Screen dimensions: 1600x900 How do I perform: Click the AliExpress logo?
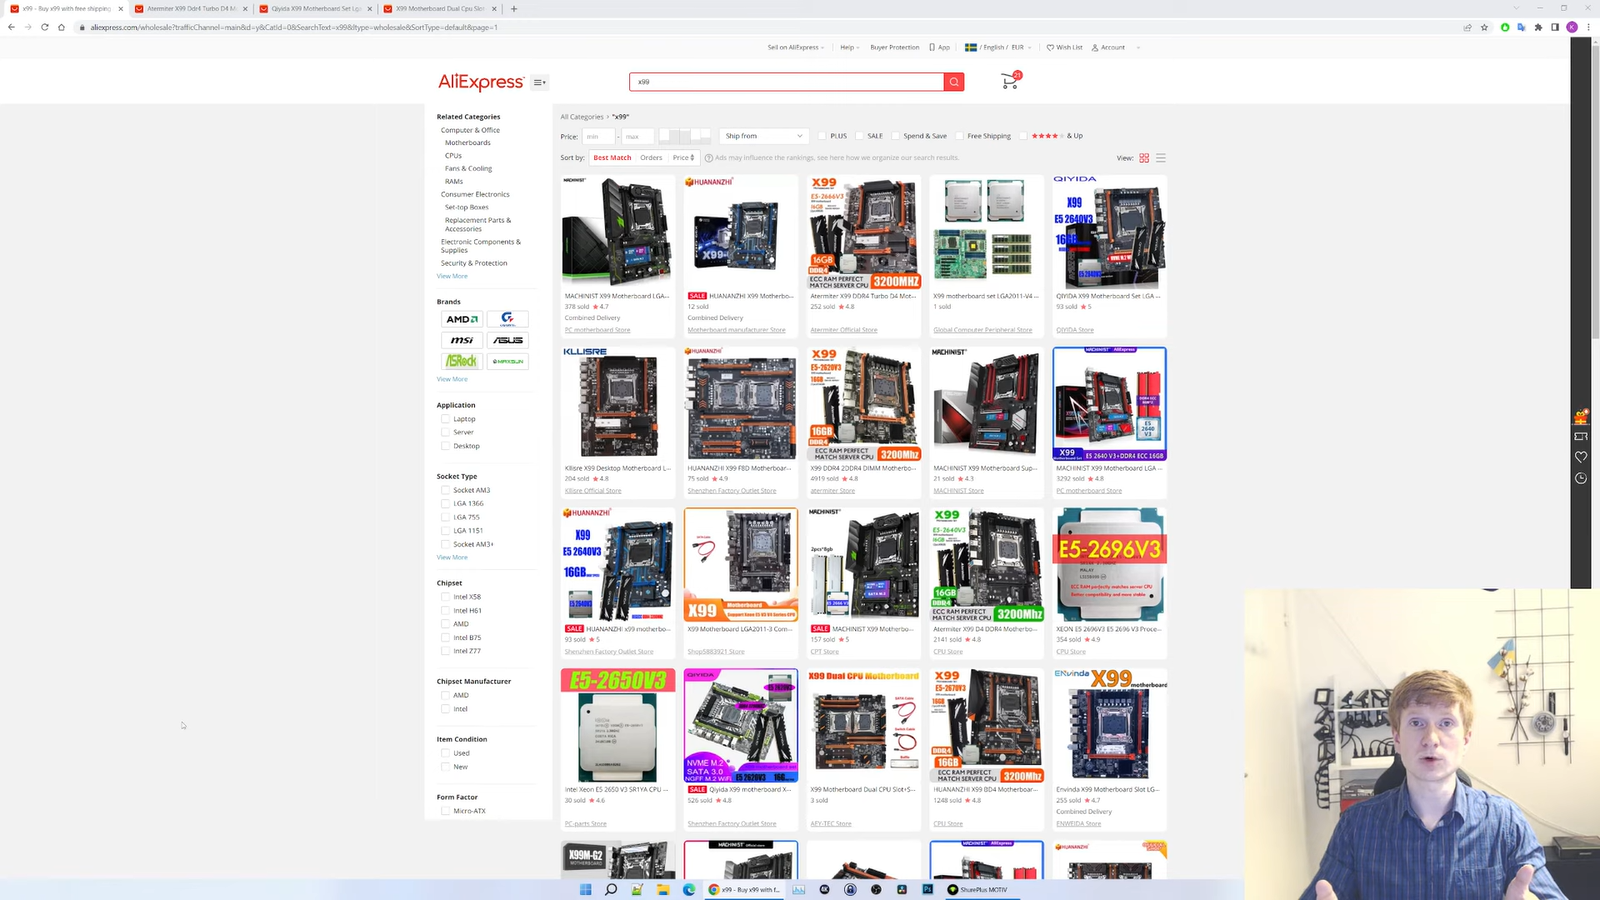tap(481, 82)
